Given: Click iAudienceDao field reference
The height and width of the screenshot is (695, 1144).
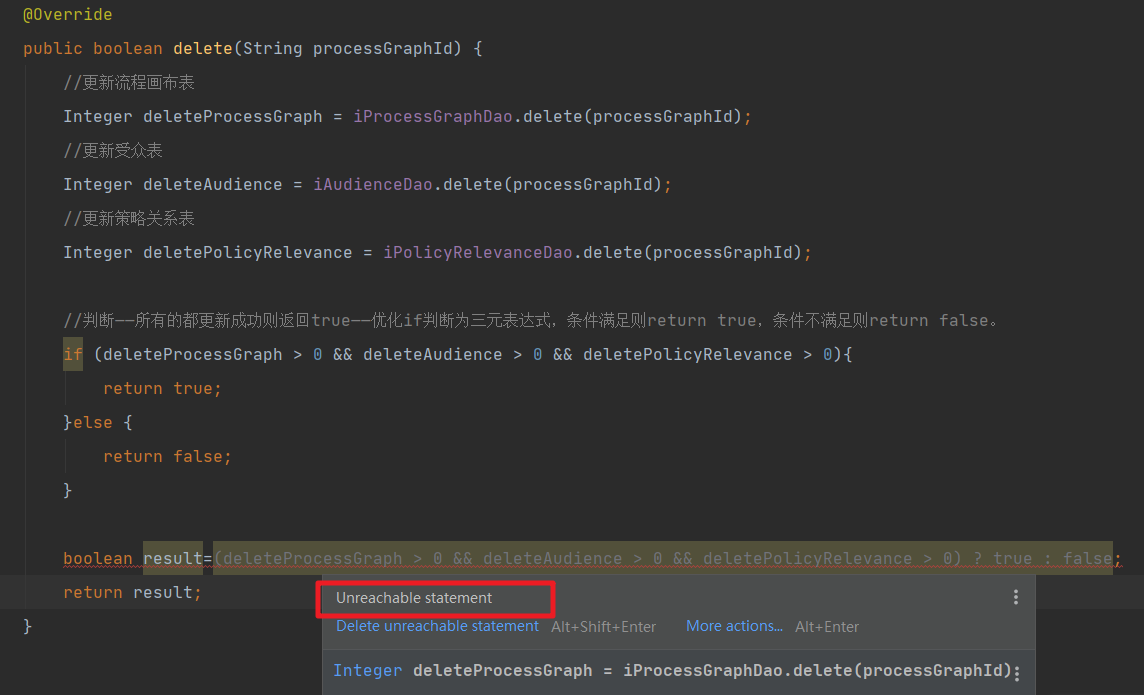Looking at the screenshot, I should pyautogui.click(x=373, y=185).
